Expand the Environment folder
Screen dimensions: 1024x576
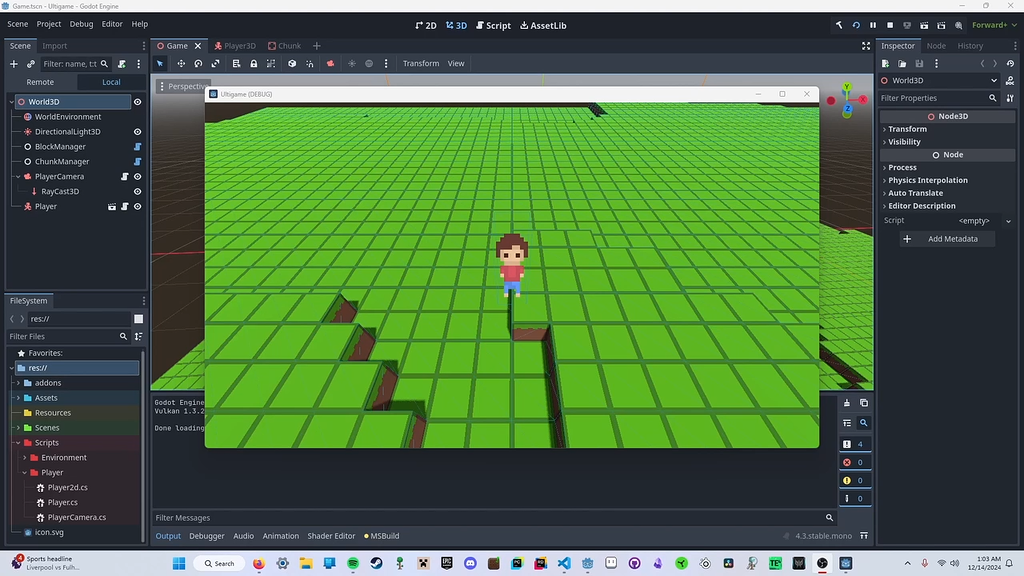[x=25, y=458]
